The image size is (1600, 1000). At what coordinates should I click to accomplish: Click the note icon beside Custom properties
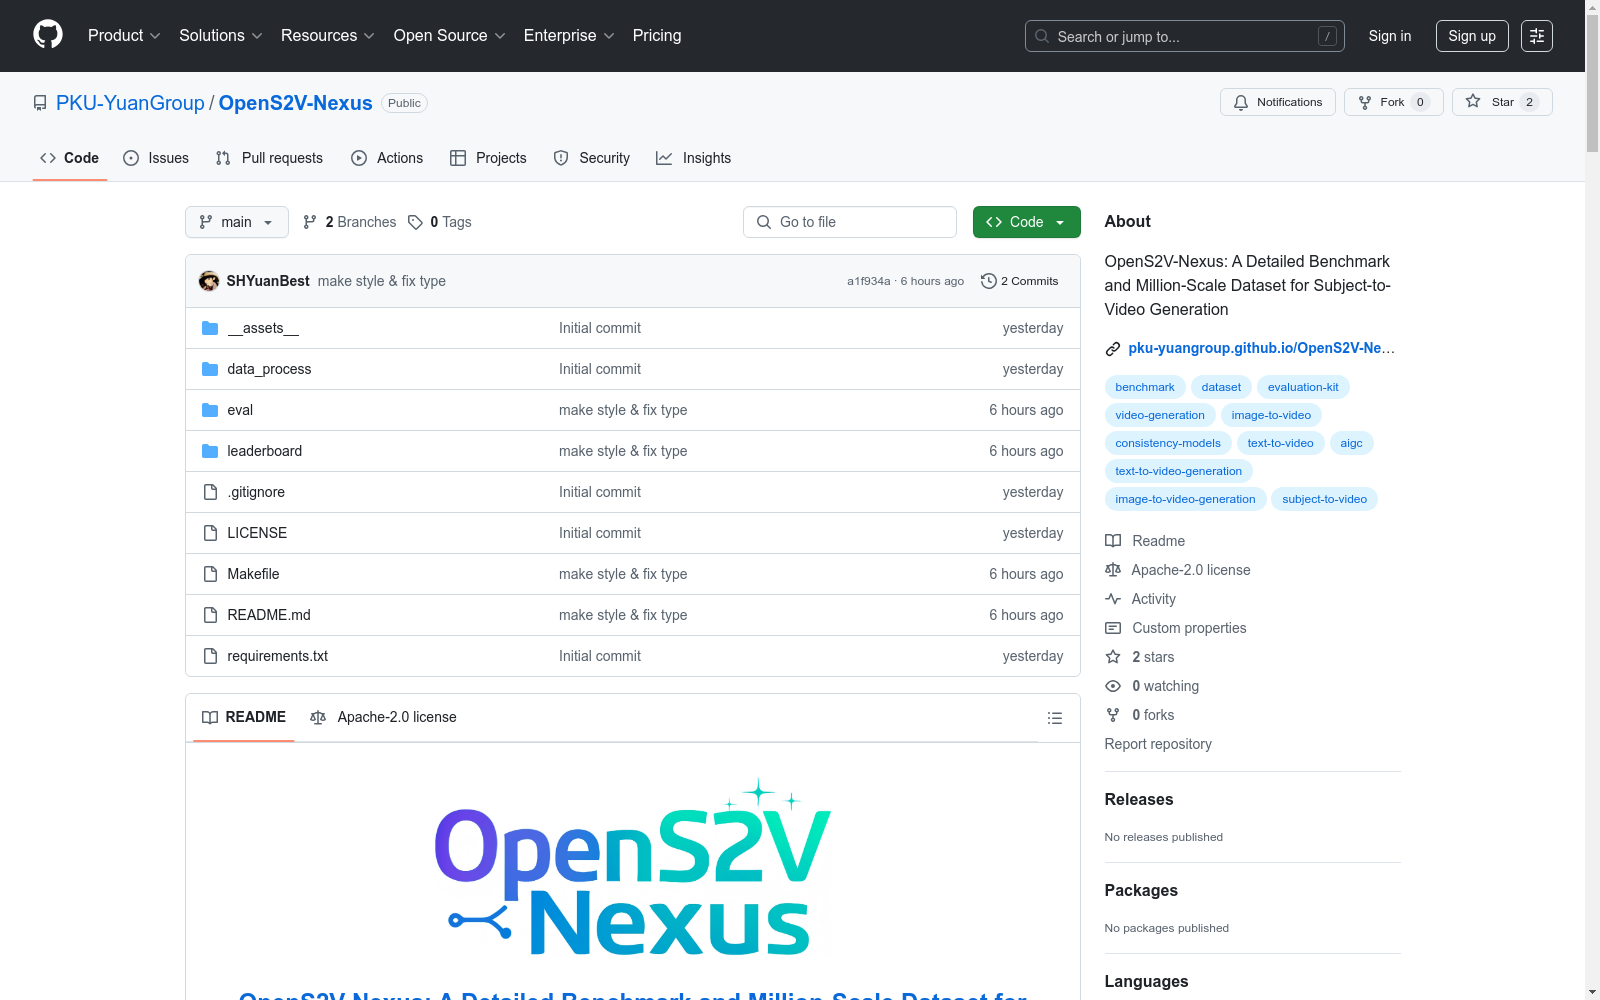coord(1113,628)
